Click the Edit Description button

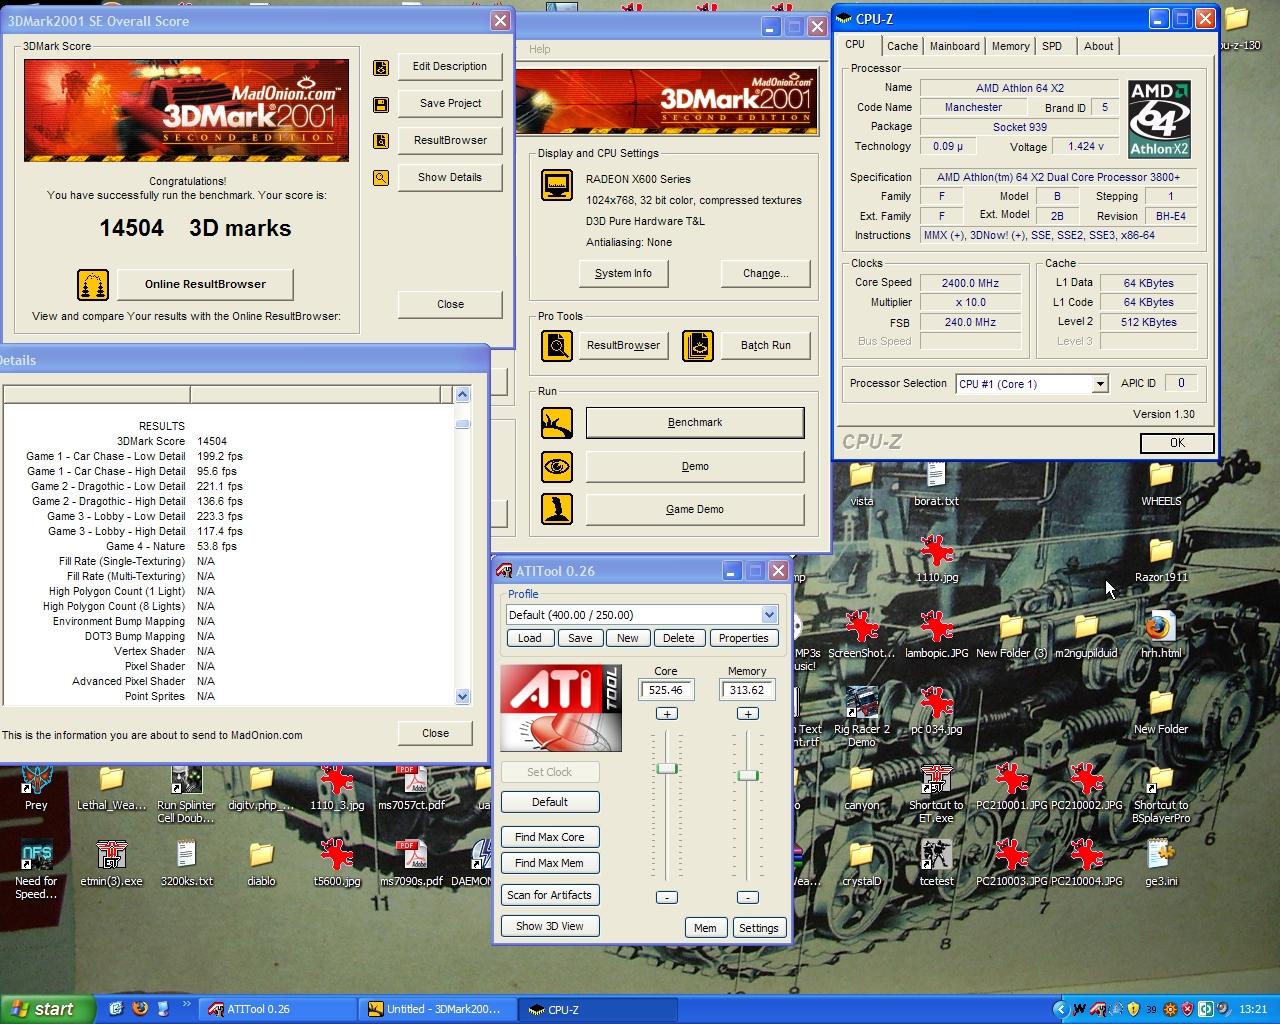[450, 67]
